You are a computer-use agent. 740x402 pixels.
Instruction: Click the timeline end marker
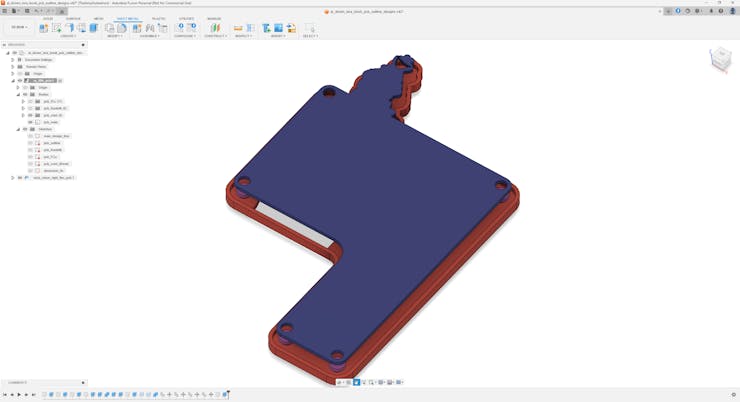tap(228, 394)
